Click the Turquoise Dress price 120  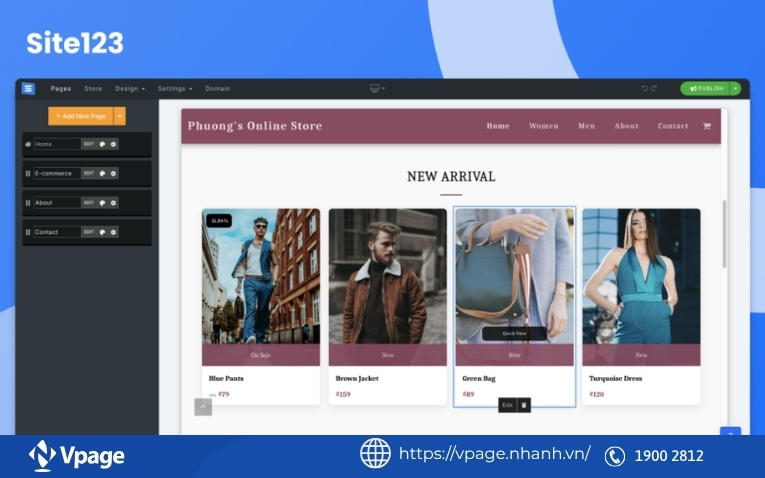[x=597, y=394]
